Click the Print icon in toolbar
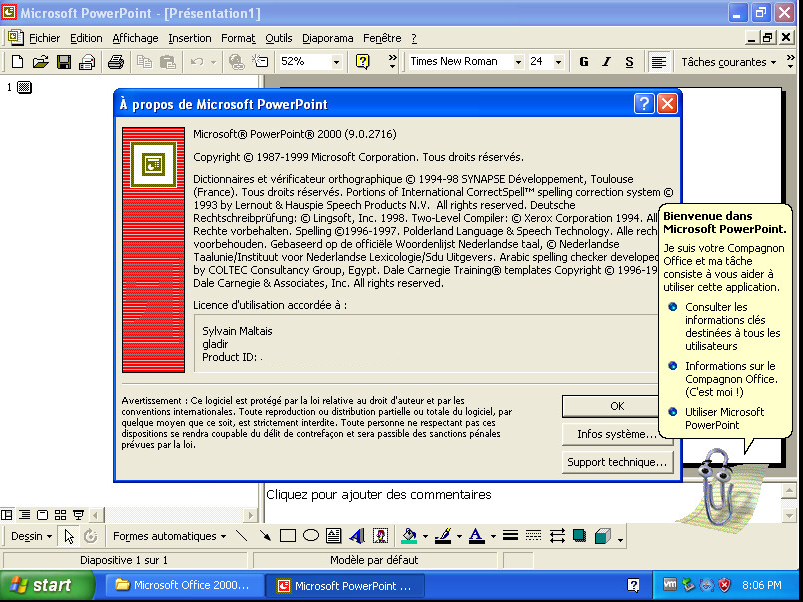 [115, 62]
